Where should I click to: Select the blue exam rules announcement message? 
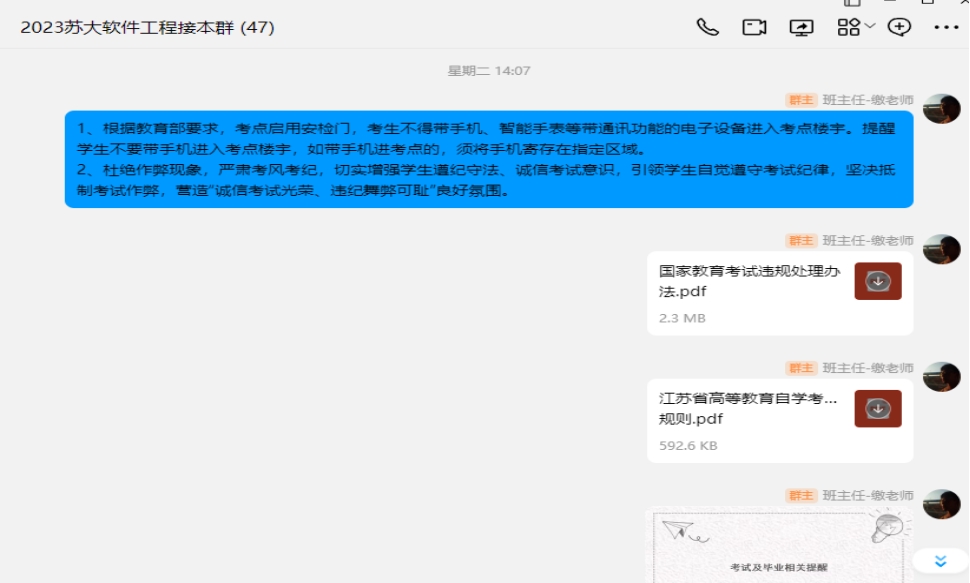pos(488,158)
